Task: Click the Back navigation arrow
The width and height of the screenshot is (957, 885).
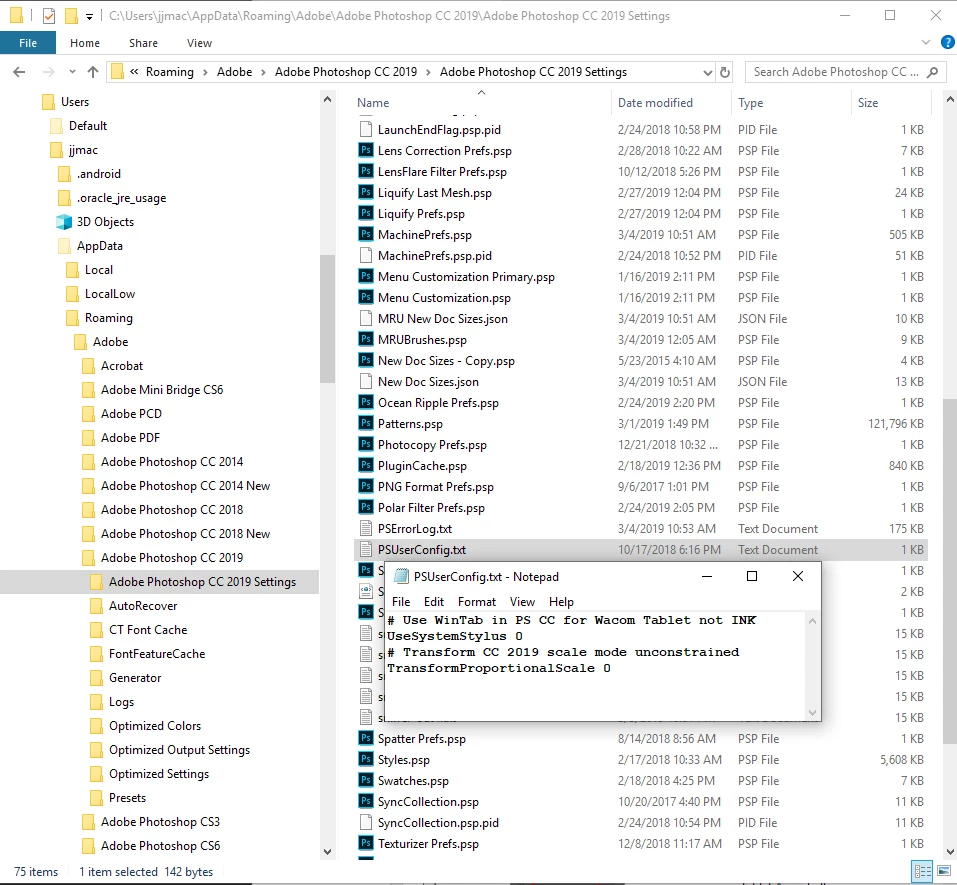Action: [x=19, y=72]
